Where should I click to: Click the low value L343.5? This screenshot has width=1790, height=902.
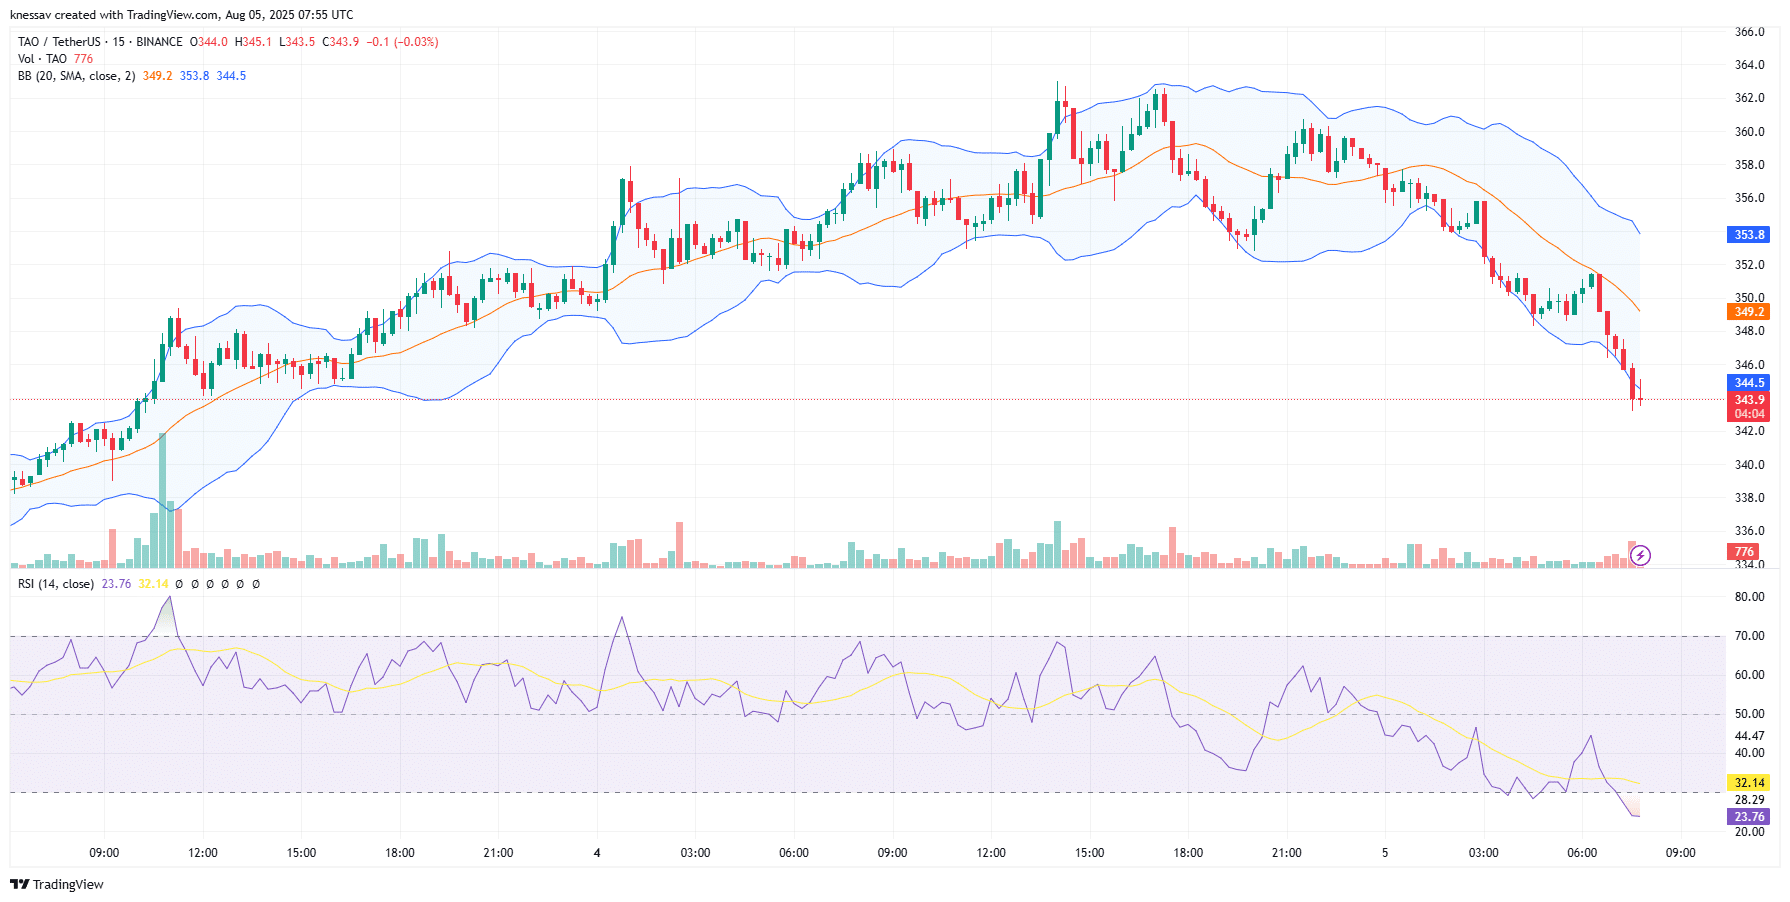click(x=297, y=42)
